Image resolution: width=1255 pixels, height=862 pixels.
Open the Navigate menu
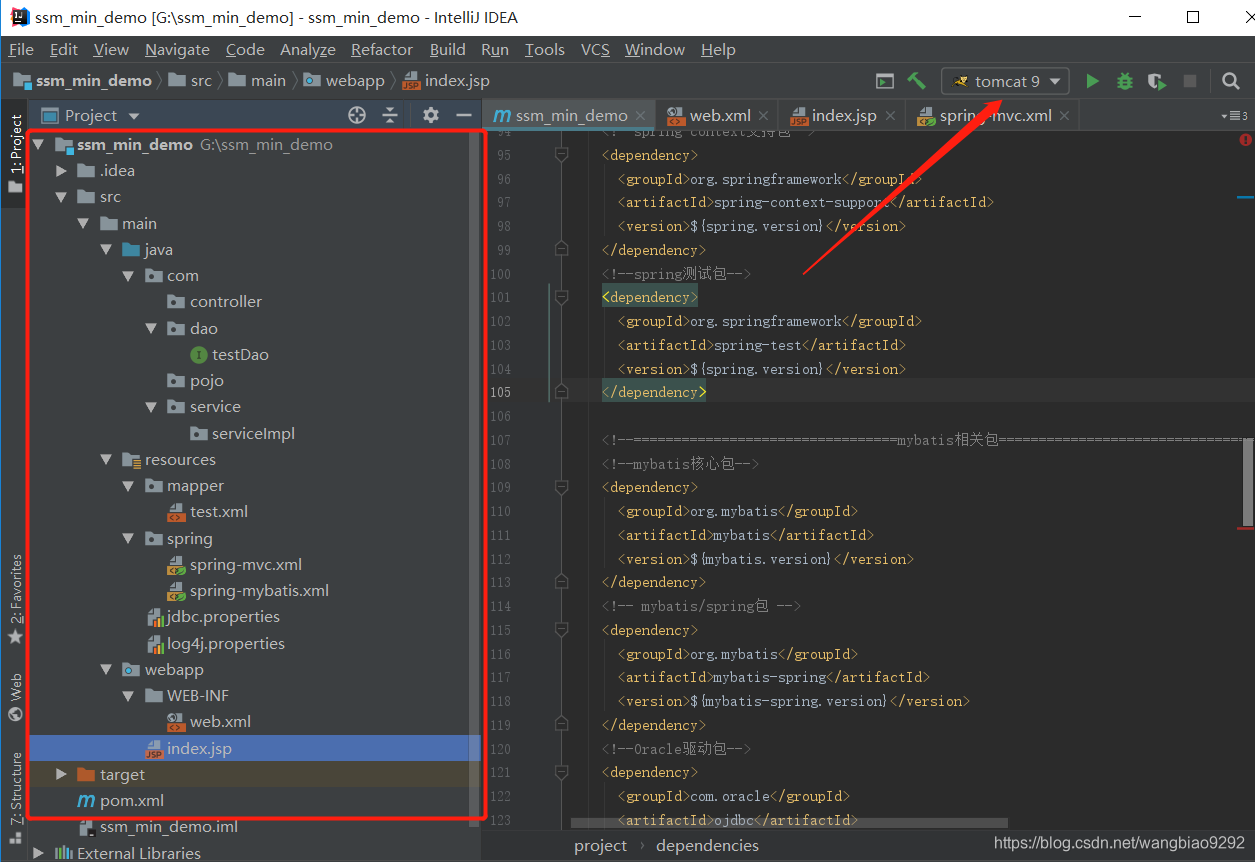[x=177, y=49]
